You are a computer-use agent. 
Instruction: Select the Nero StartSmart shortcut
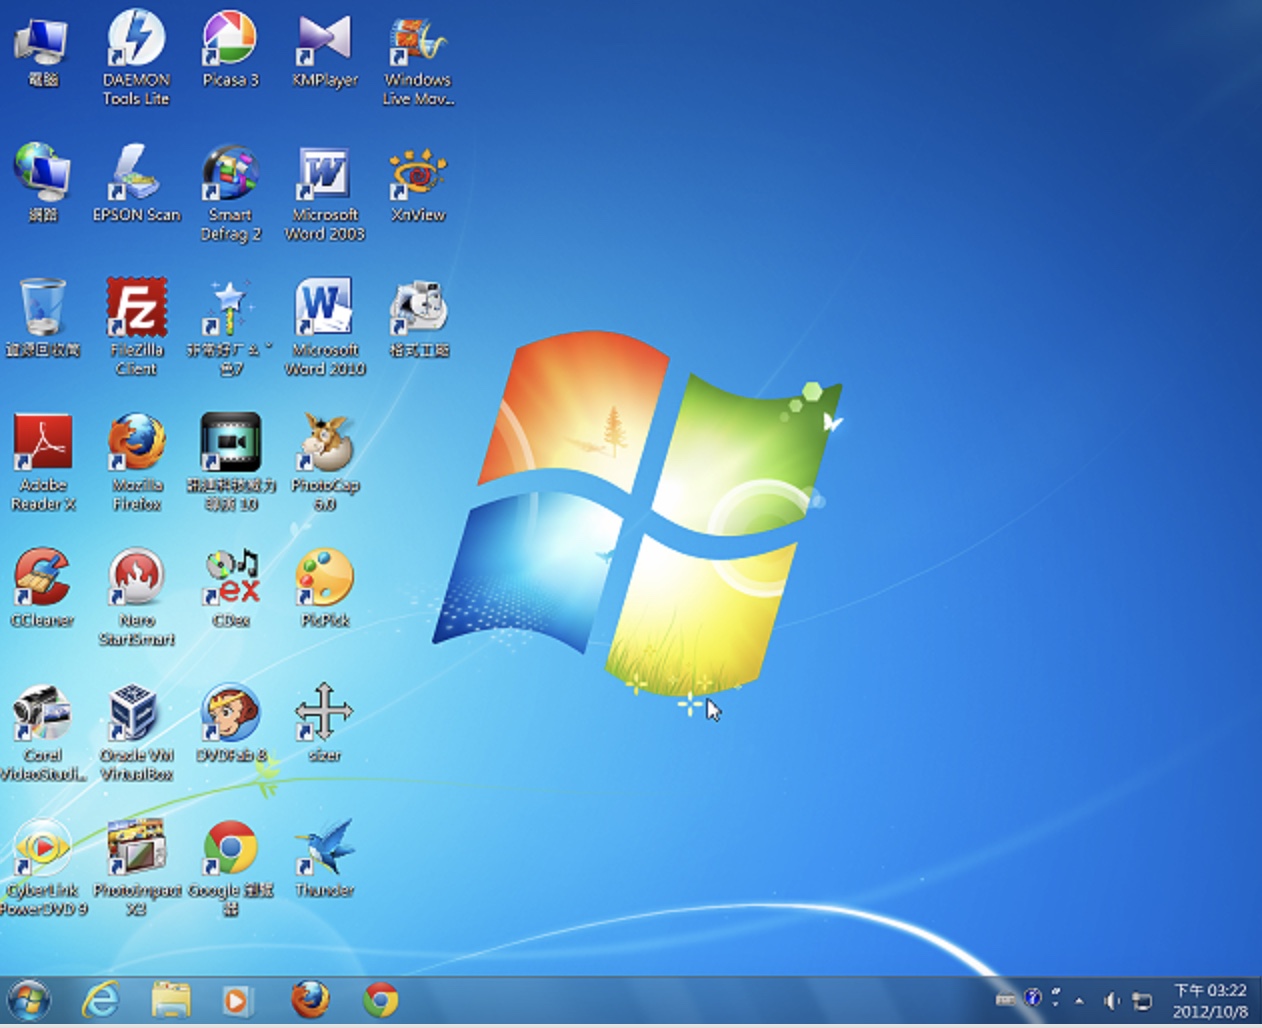tap(136, 598)
